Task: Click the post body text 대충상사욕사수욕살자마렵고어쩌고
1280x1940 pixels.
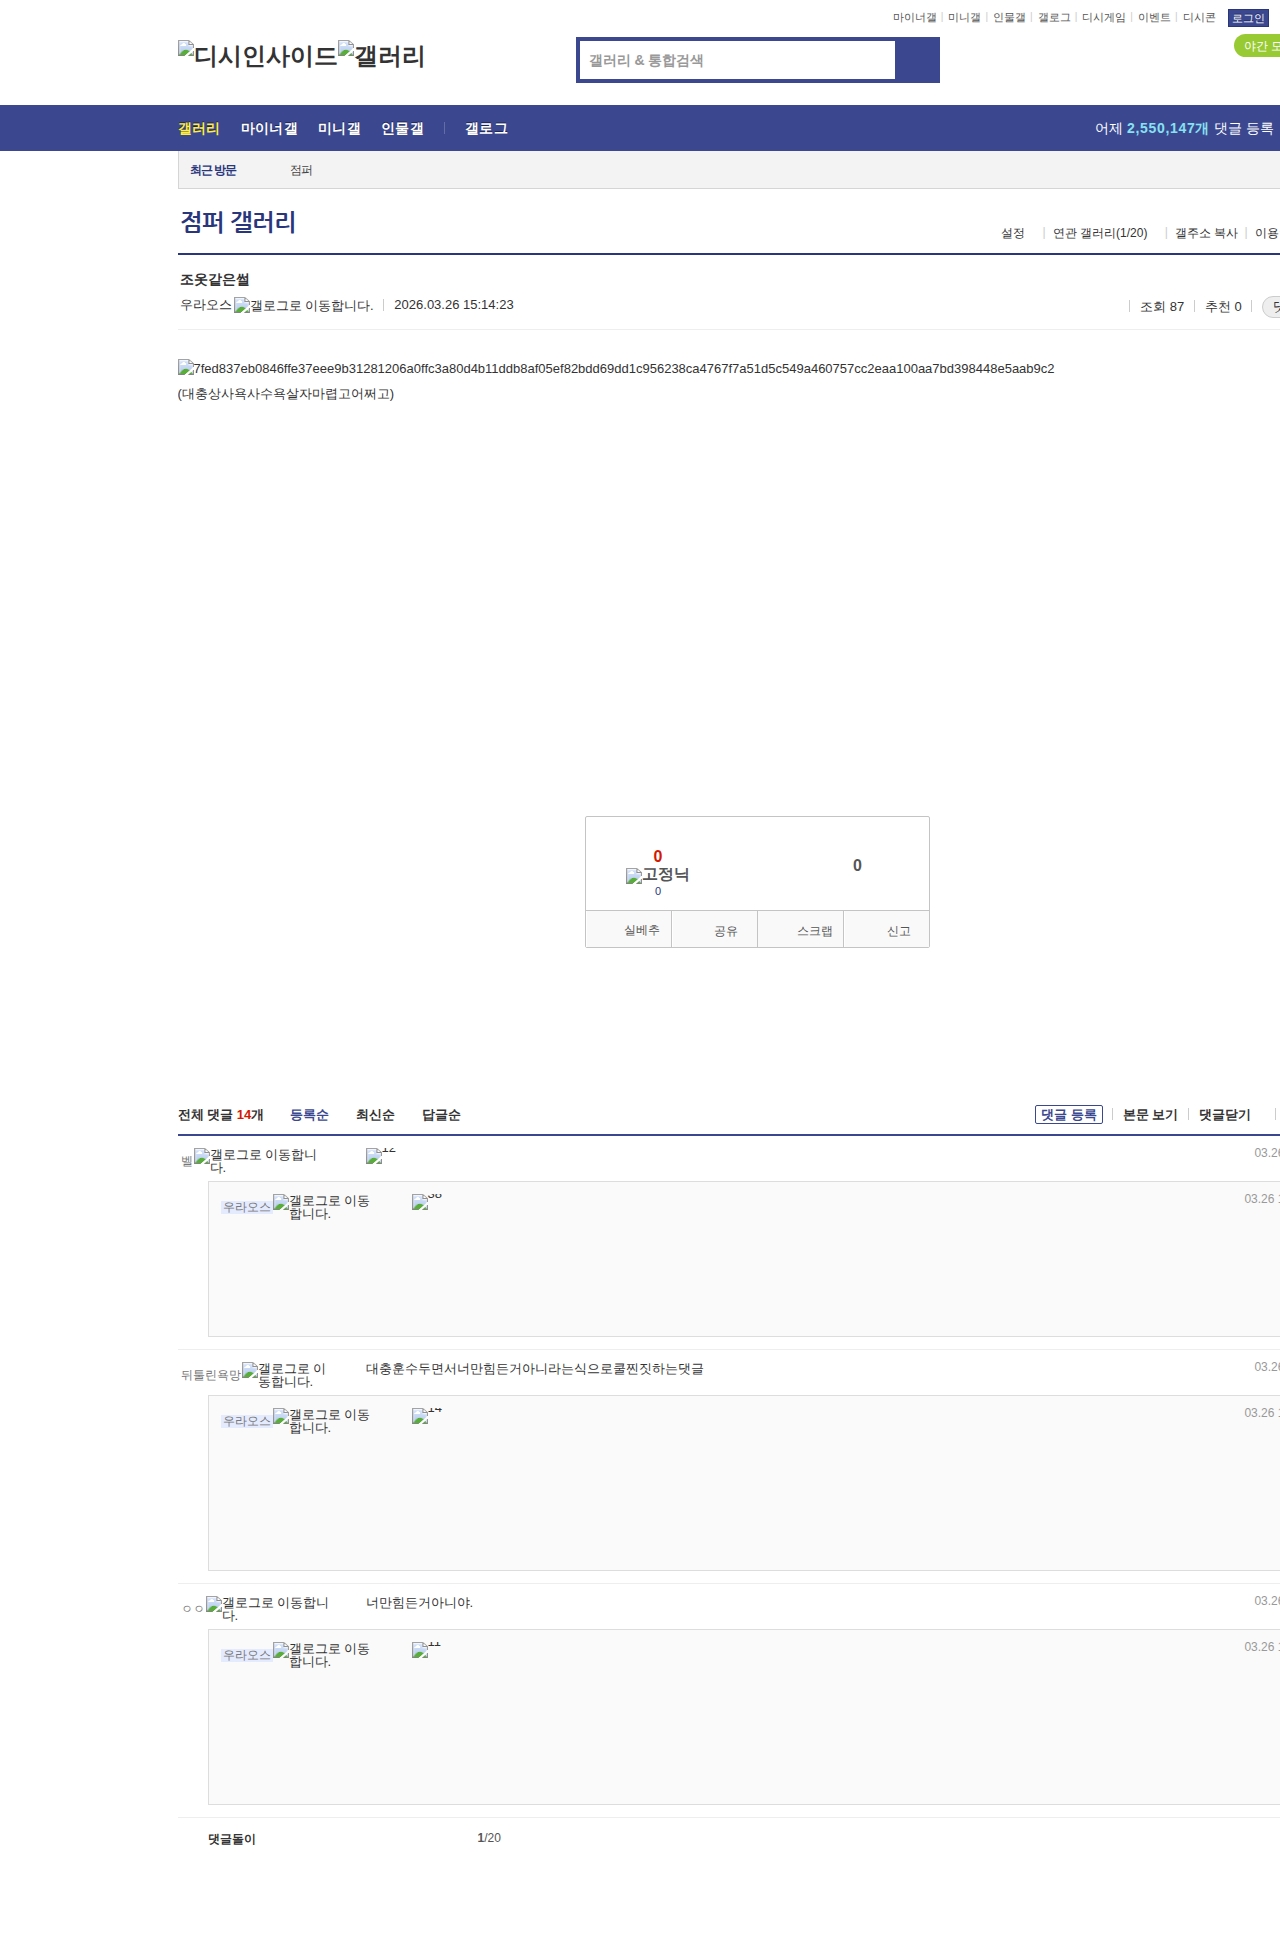Action: [x=286, y=394]
